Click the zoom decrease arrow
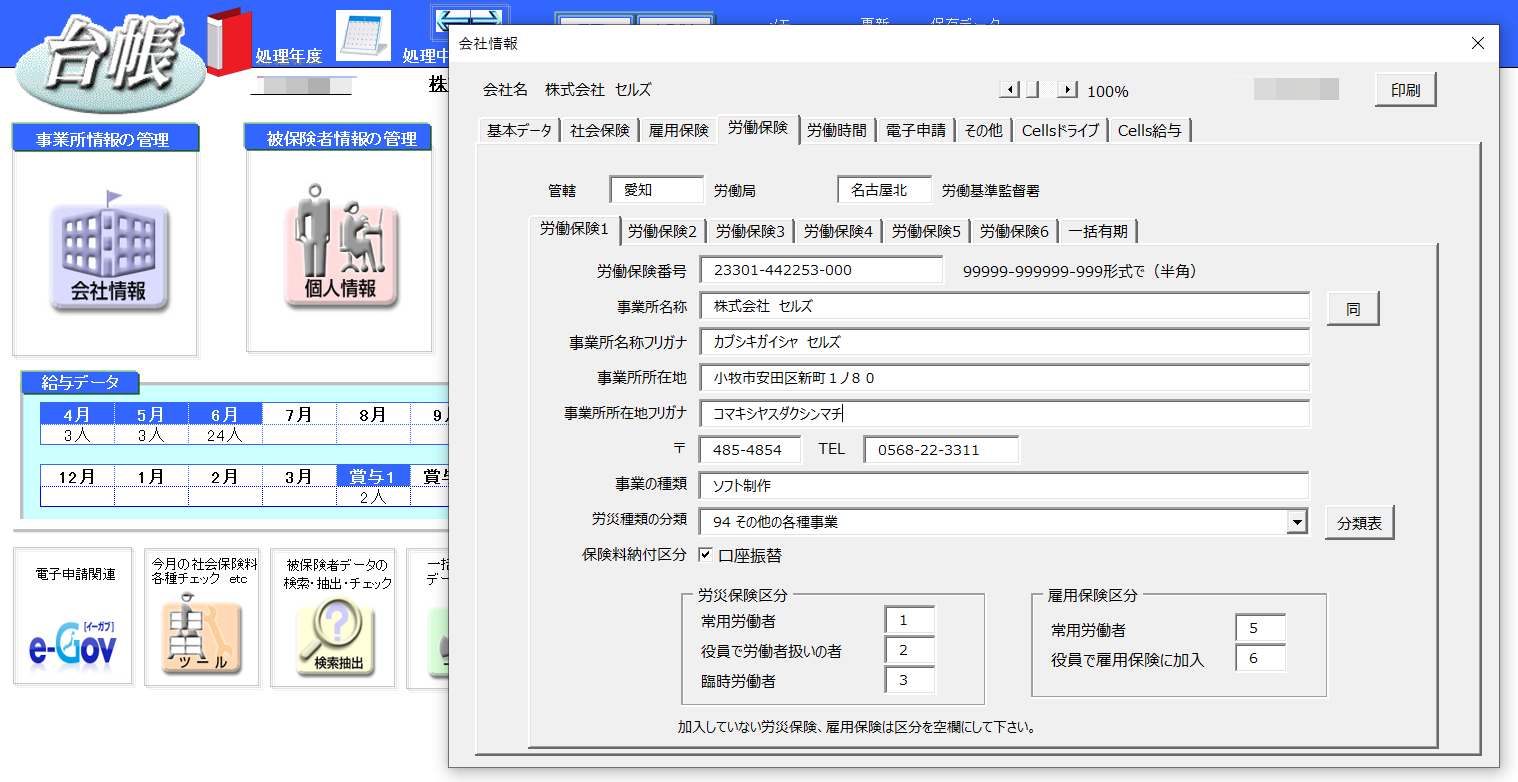Image resolution: width=1518 pixels, height=782 pixels. (1009, 90)
